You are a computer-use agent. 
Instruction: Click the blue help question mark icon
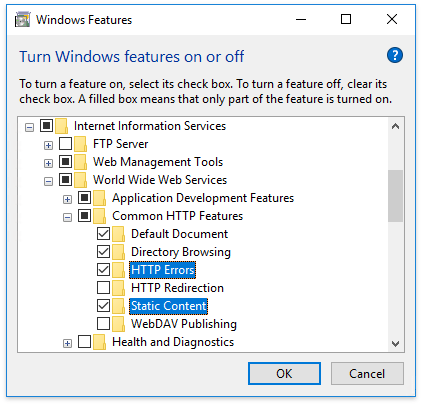click(395, 55)
